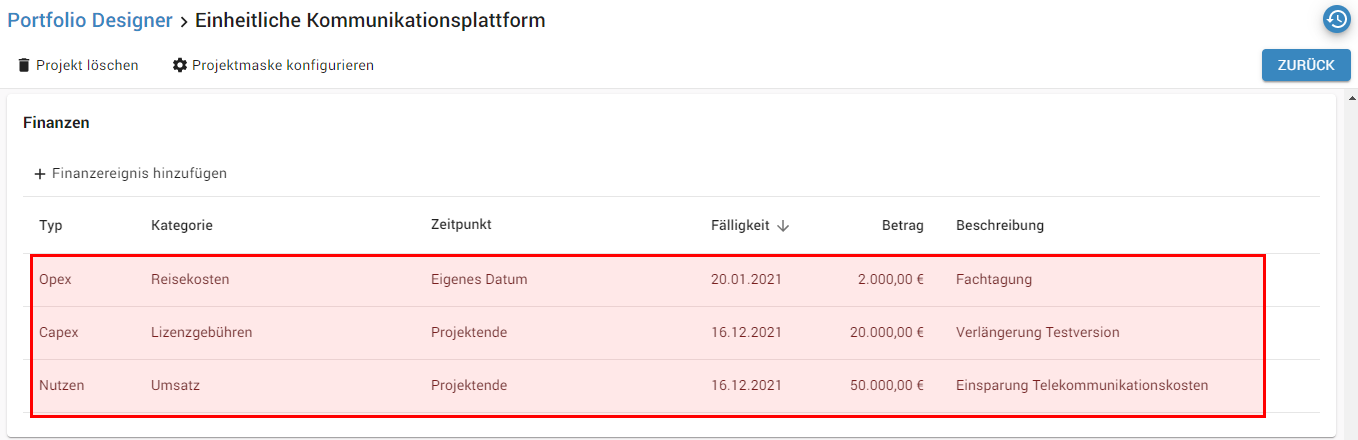
Task: Click the Einsparung Telekommunikationskosten description
Action: 1082,386
